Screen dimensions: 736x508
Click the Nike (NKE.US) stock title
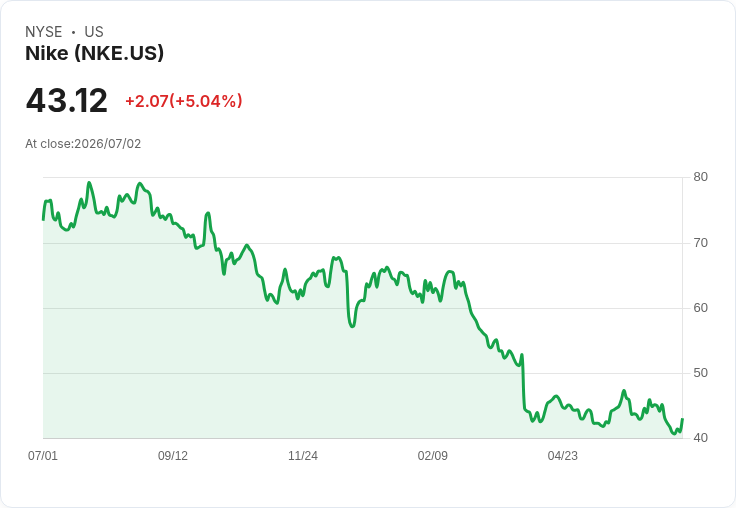point(94,53)
